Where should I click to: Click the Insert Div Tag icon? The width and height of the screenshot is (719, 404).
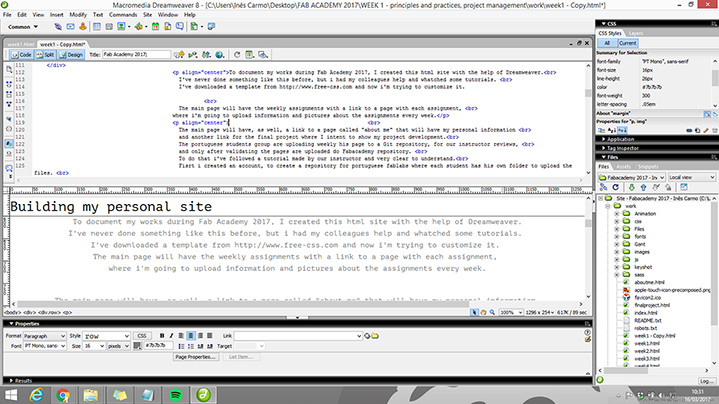pos(109,27)
